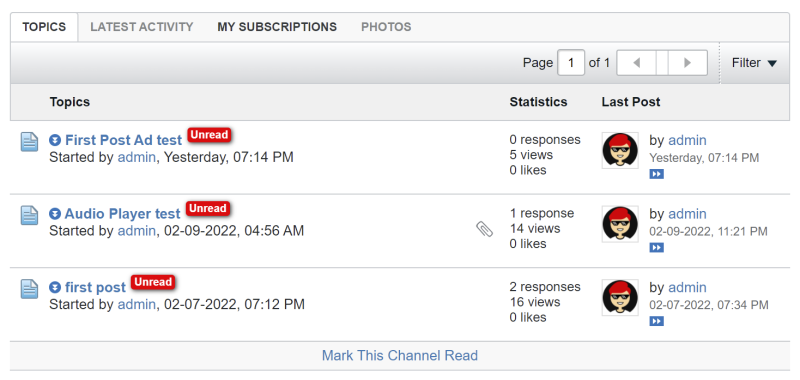Expand preview arrow for first post topic
This screenshot has height=380, width=800.
[55, 287]
